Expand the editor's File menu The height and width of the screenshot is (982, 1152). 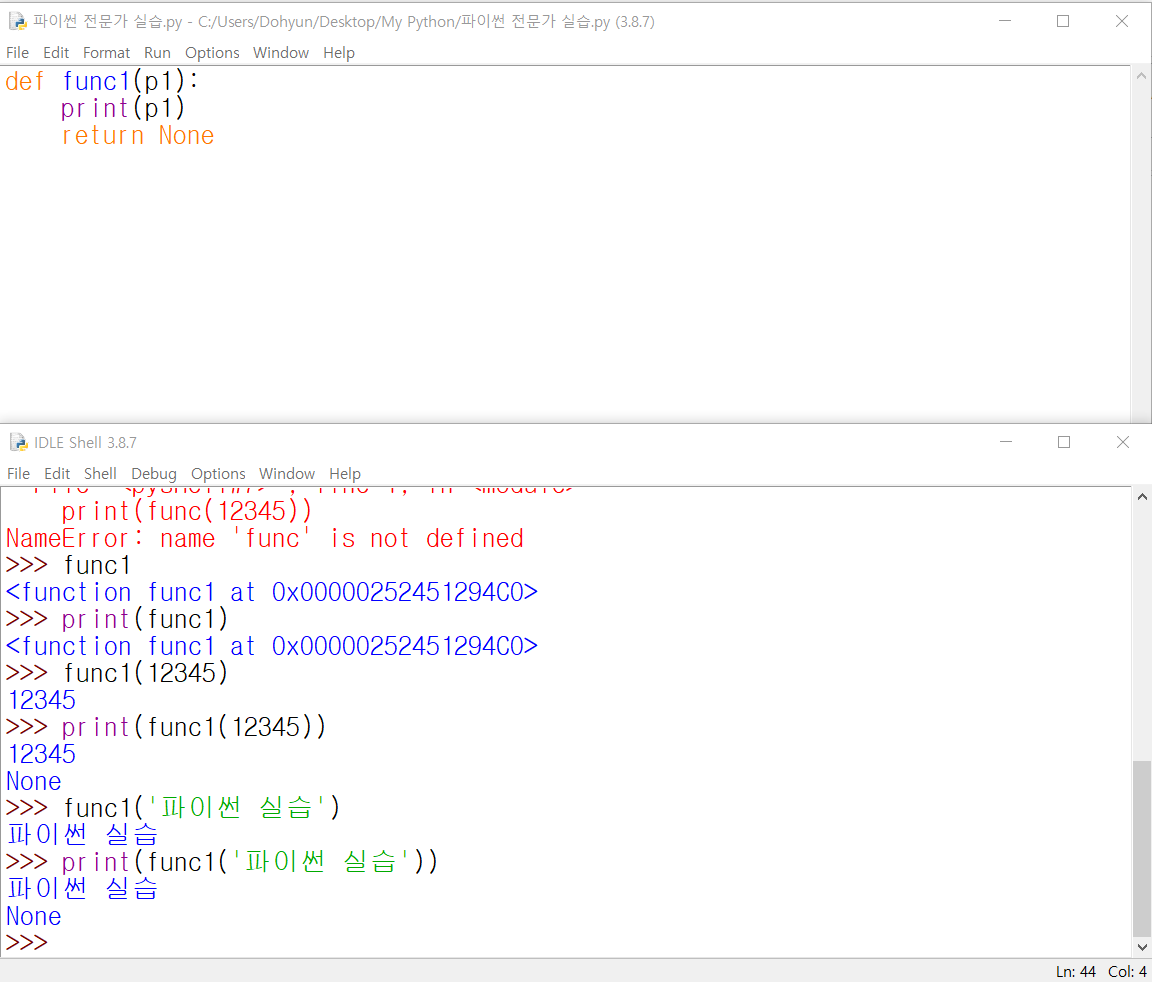coord(18,53)
